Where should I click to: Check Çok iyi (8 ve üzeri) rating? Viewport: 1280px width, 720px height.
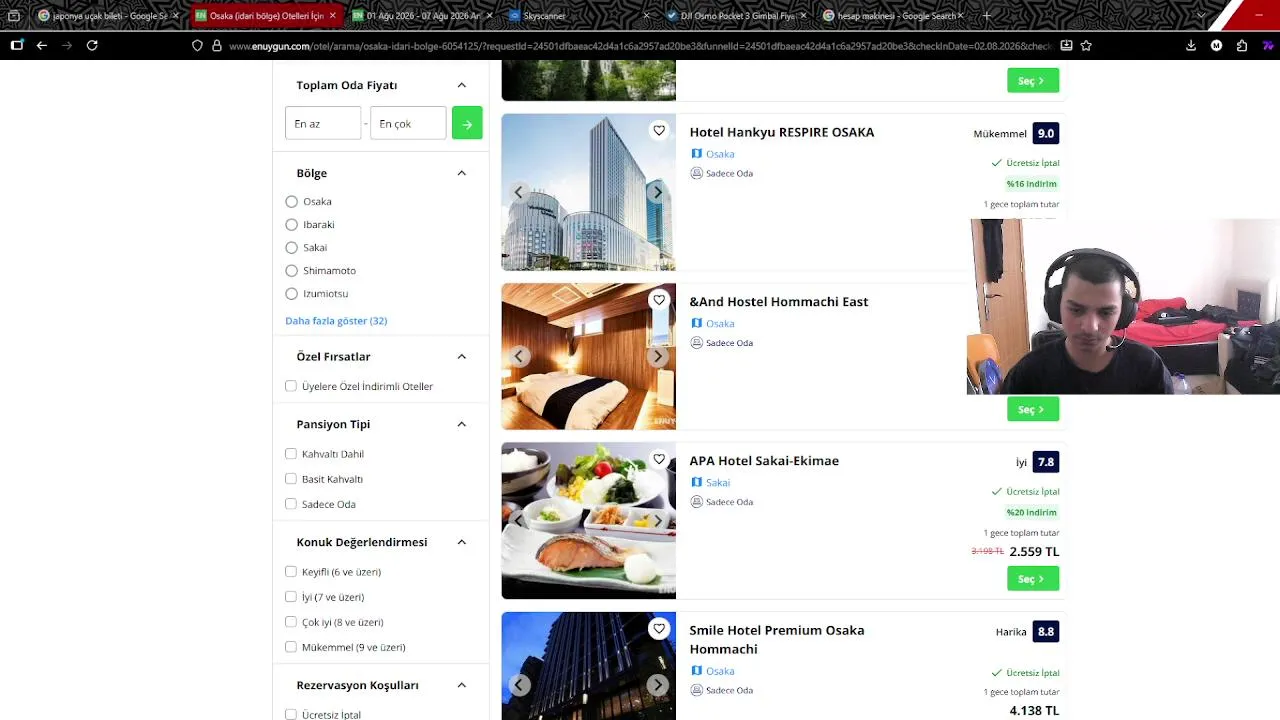291,622
